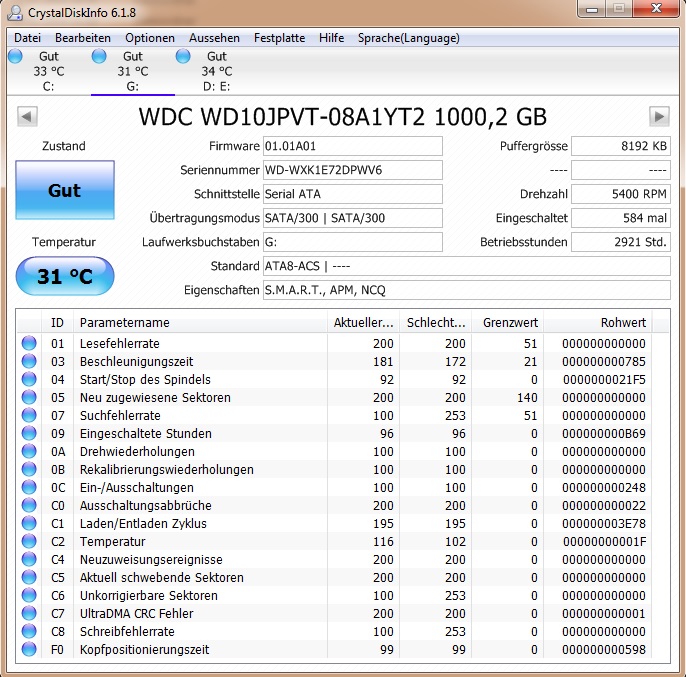The width and height of the screenshot is (686, 677).
Task: Click status icon for UltraDMA CRC Fehler
Action: coord(29,613)
